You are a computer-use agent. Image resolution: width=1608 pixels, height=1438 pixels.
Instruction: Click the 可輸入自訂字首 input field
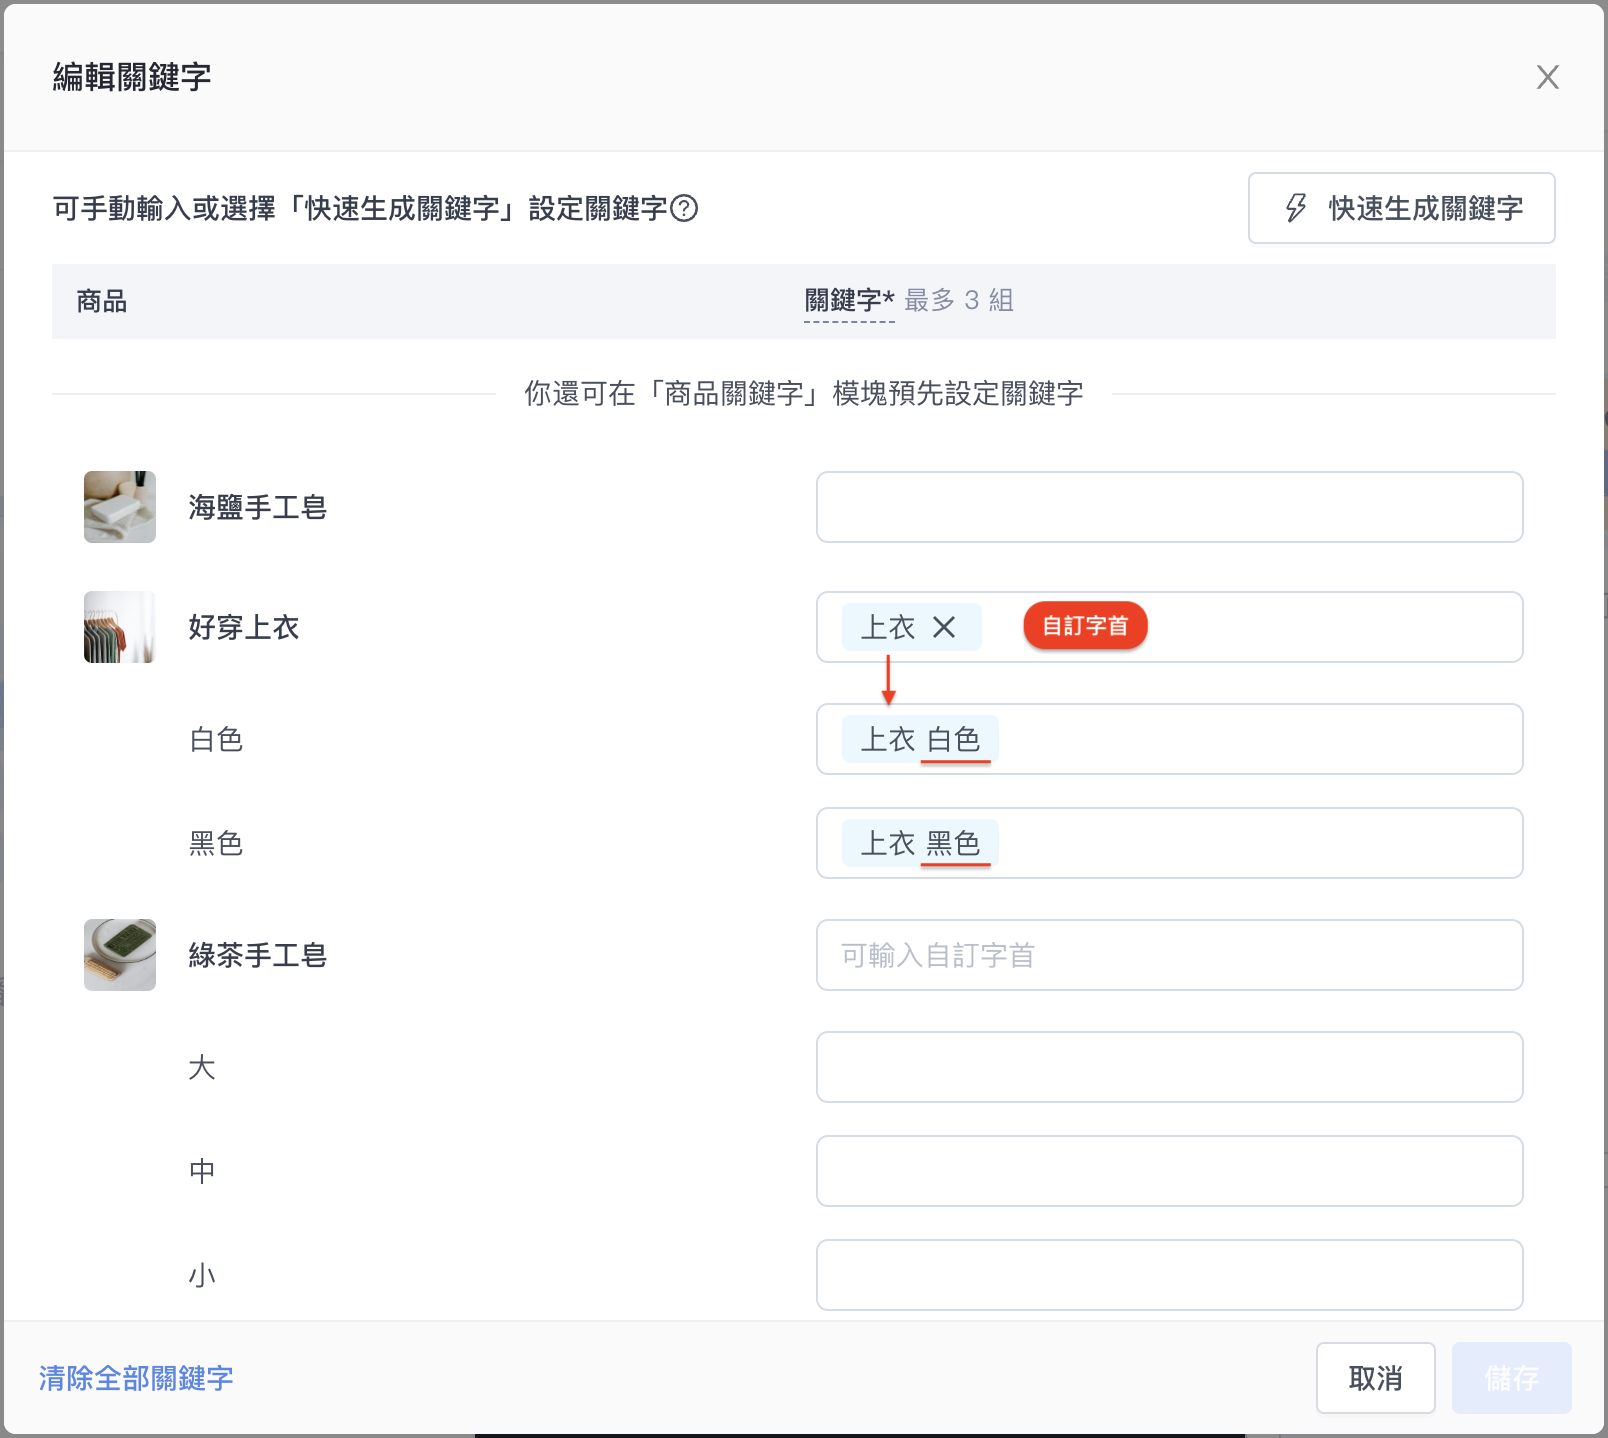tap(1169, 955)
